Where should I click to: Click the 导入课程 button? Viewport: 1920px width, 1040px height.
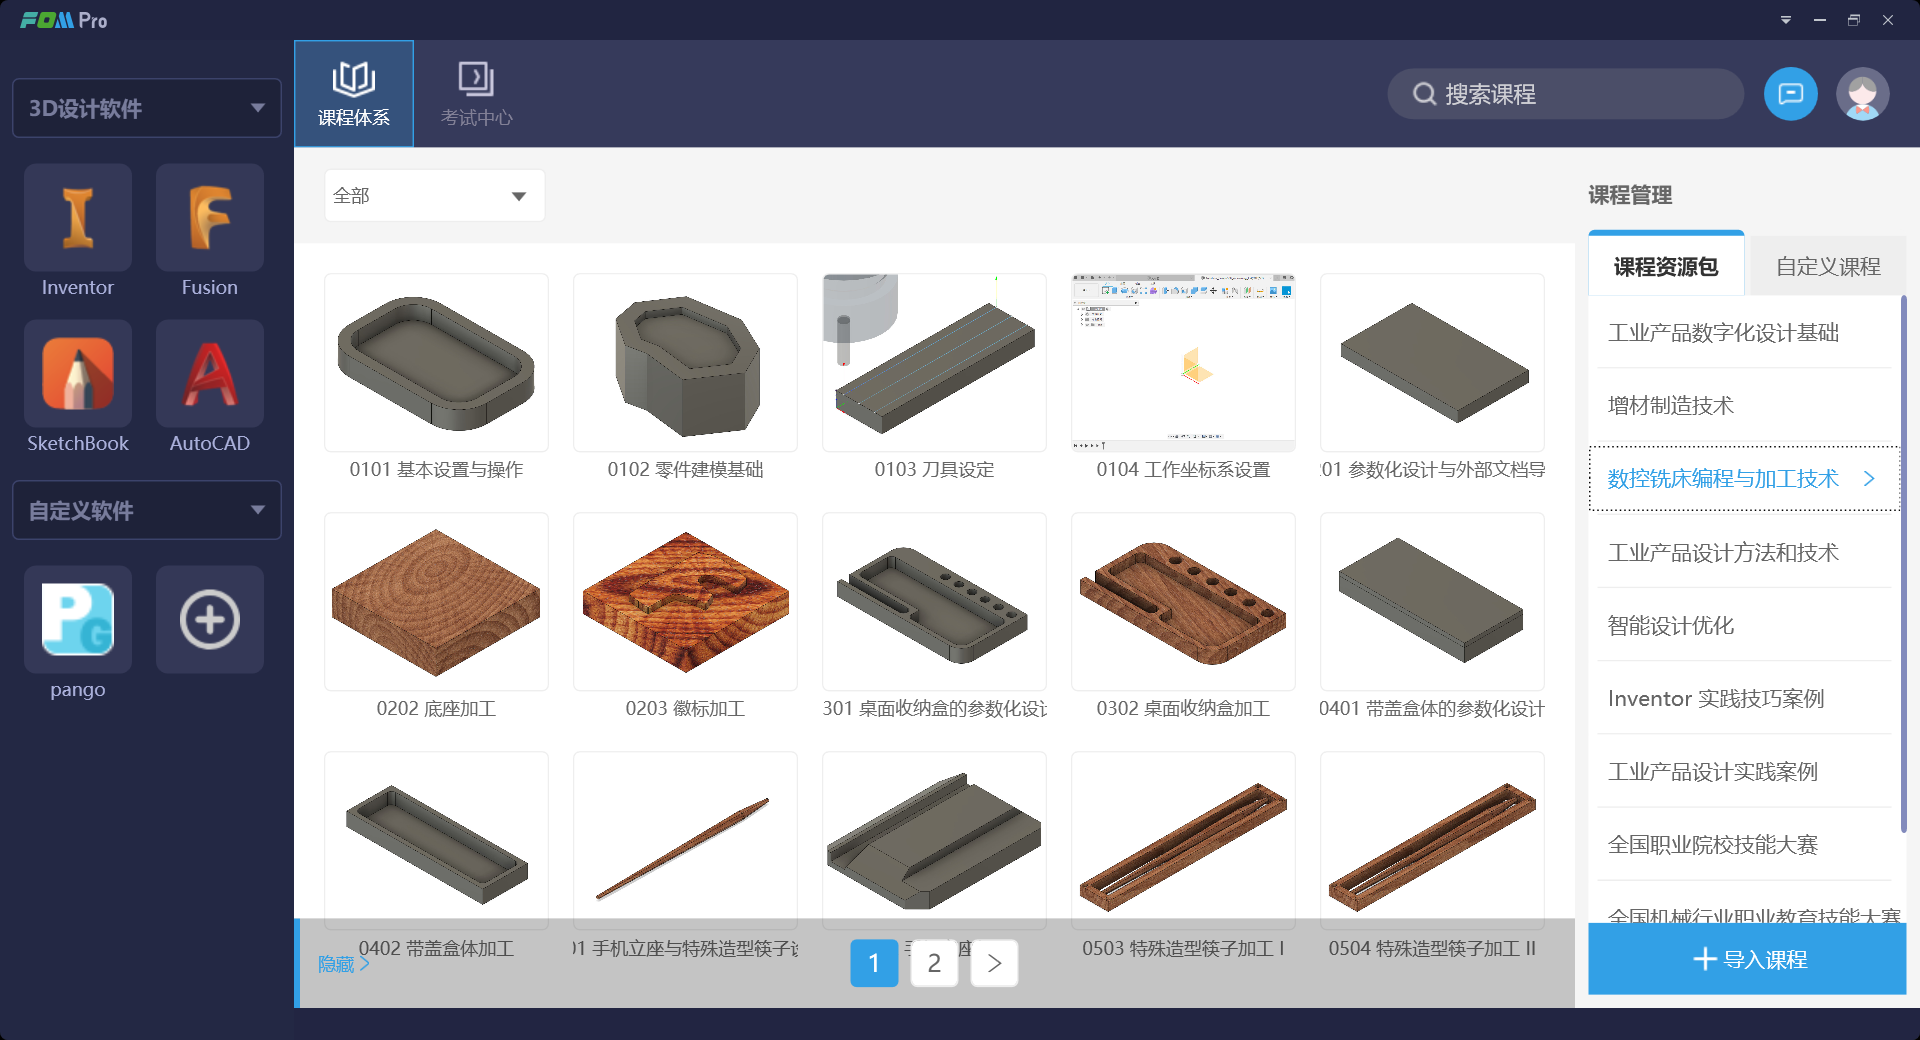click(1747, 959)
